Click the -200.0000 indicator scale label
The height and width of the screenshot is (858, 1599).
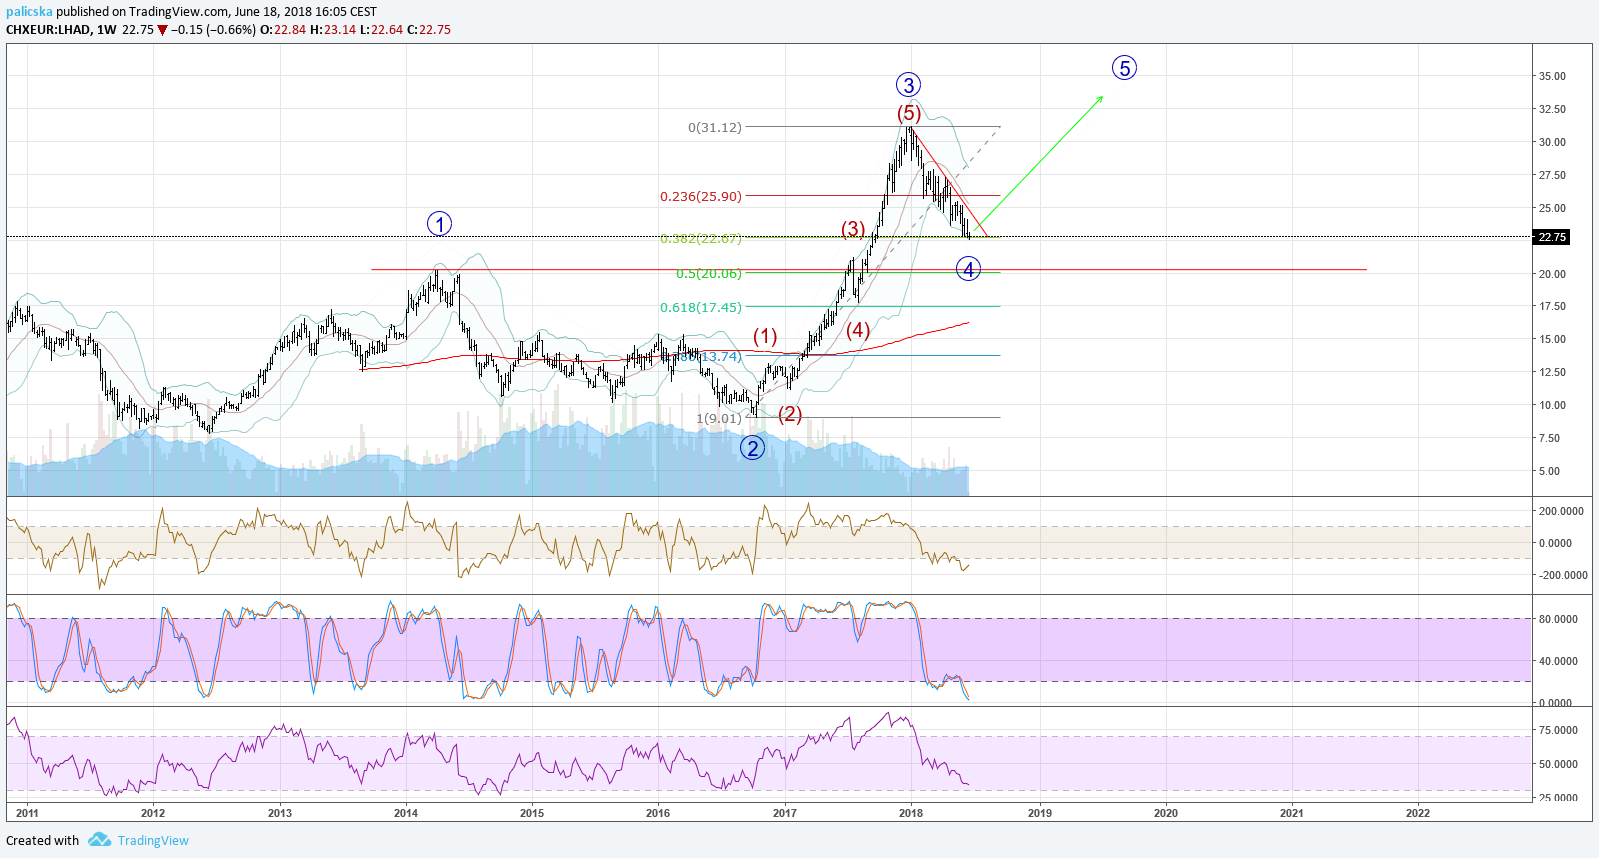coord(1563,575)
